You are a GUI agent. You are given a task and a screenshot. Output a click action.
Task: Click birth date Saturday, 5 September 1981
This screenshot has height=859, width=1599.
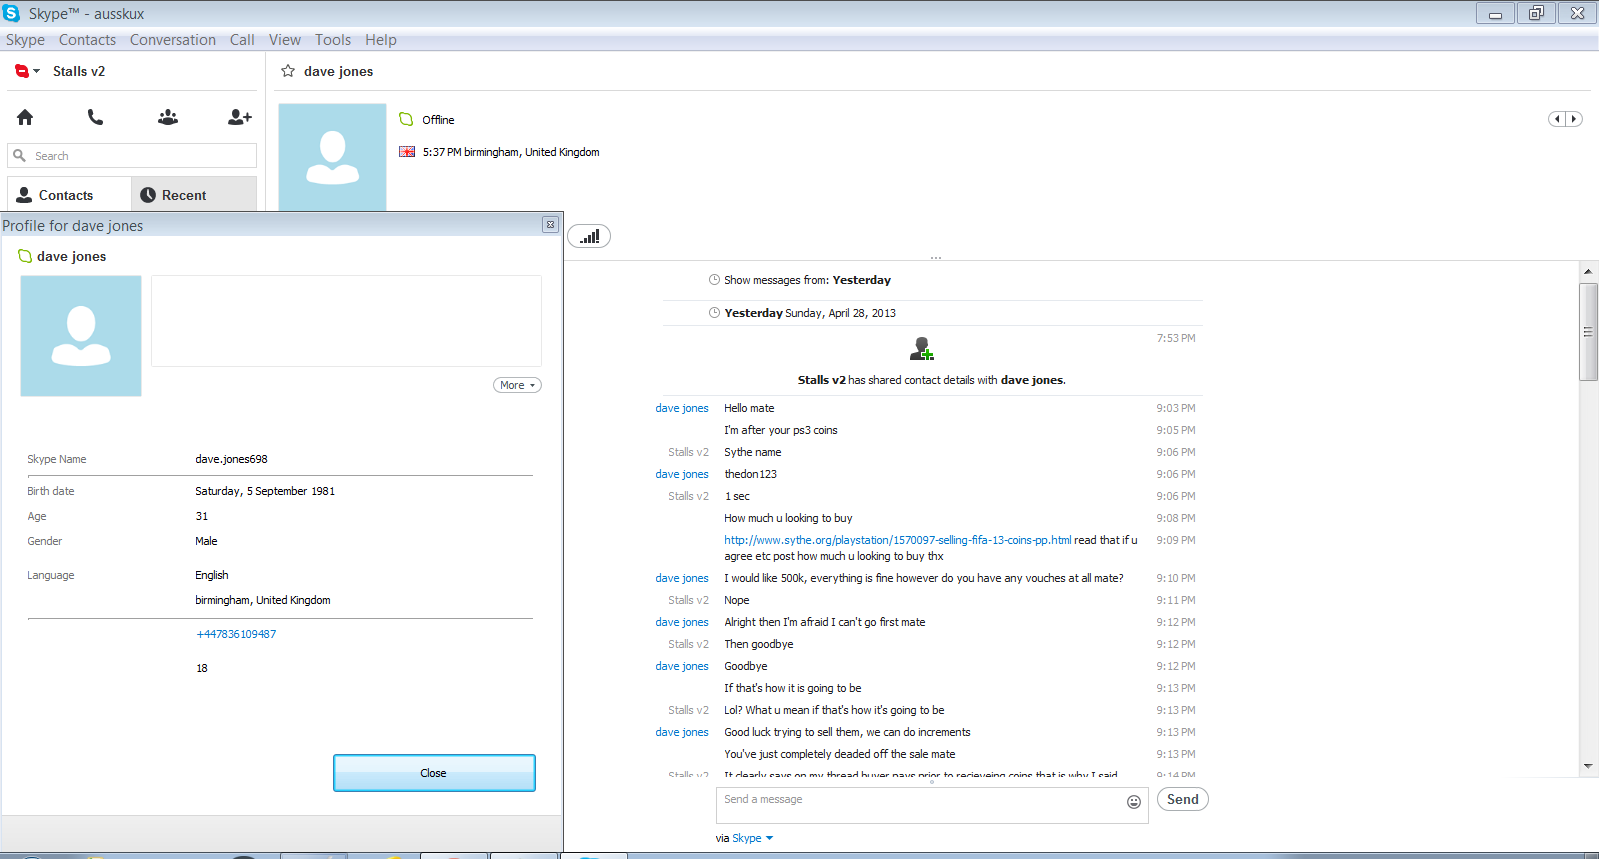pyautogui.click(x=265, y=491)
